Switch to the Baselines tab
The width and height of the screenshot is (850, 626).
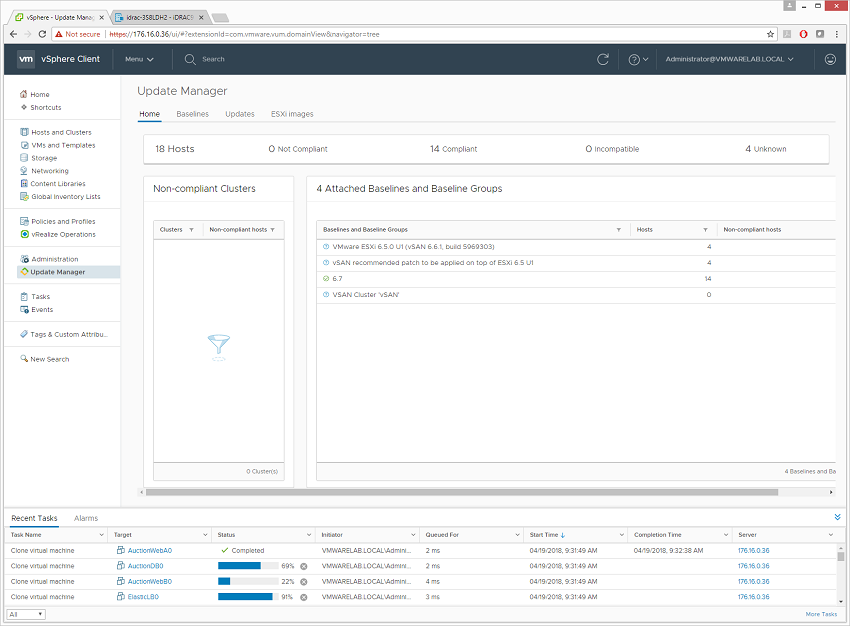[192, 114]
